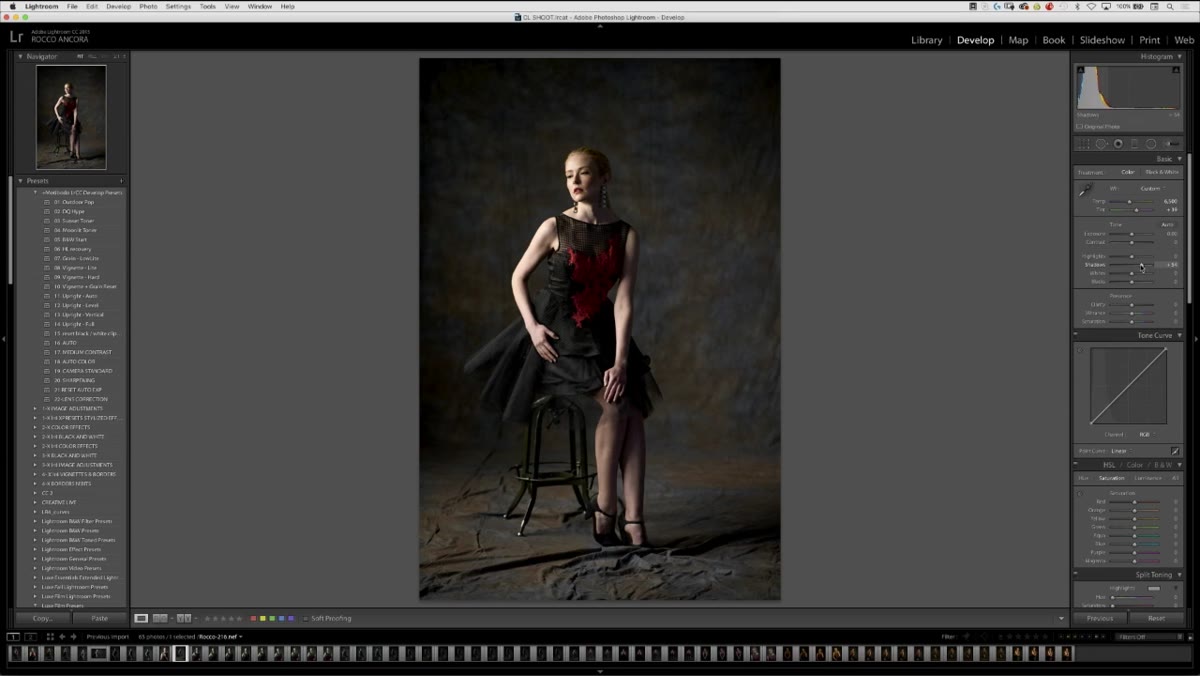Viewport: 1200px width, 676px height.
Task: Open the White Balance Custom dropdown
Action: pyautogui.click(x=1151, y=188)
